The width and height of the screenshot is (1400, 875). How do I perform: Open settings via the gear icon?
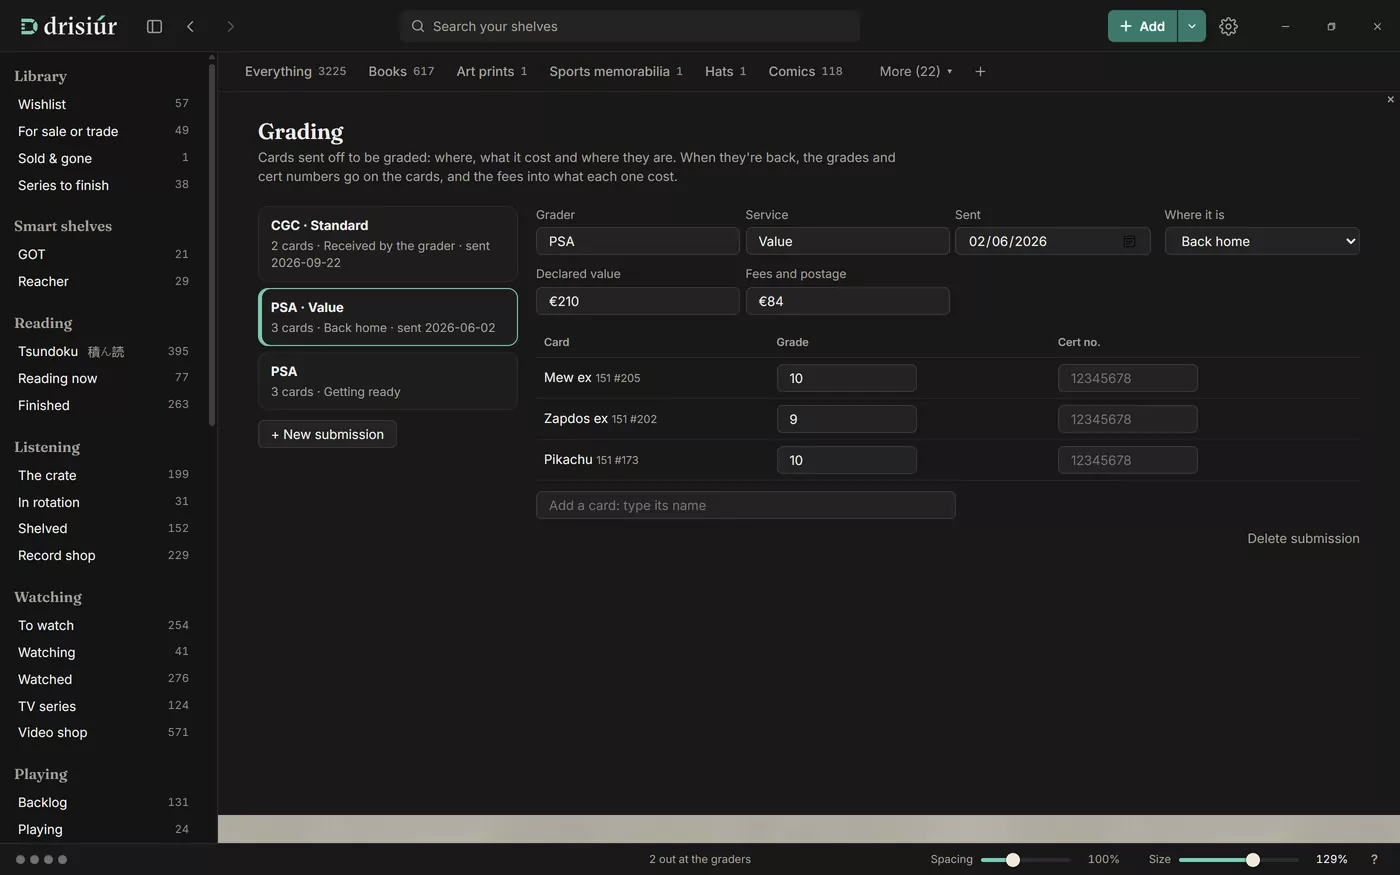click(1228, 26)
